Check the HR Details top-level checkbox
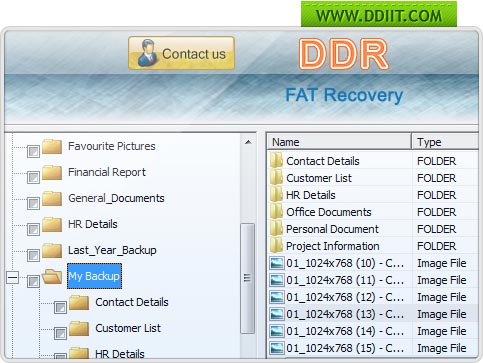This screenshot has width=483, height=363. coord(33,229)
